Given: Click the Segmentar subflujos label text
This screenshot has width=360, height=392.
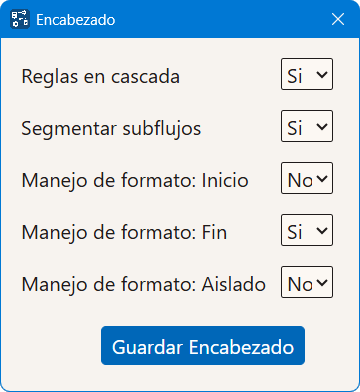Looking at the screenshot, I should 111,129.
